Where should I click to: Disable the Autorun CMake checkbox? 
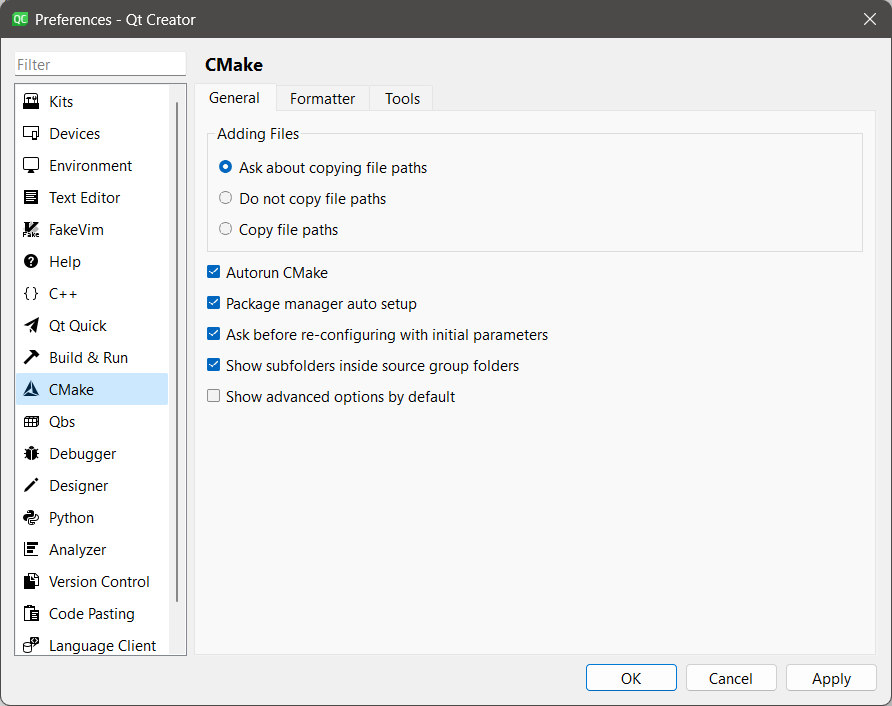[x=213, y=272]
